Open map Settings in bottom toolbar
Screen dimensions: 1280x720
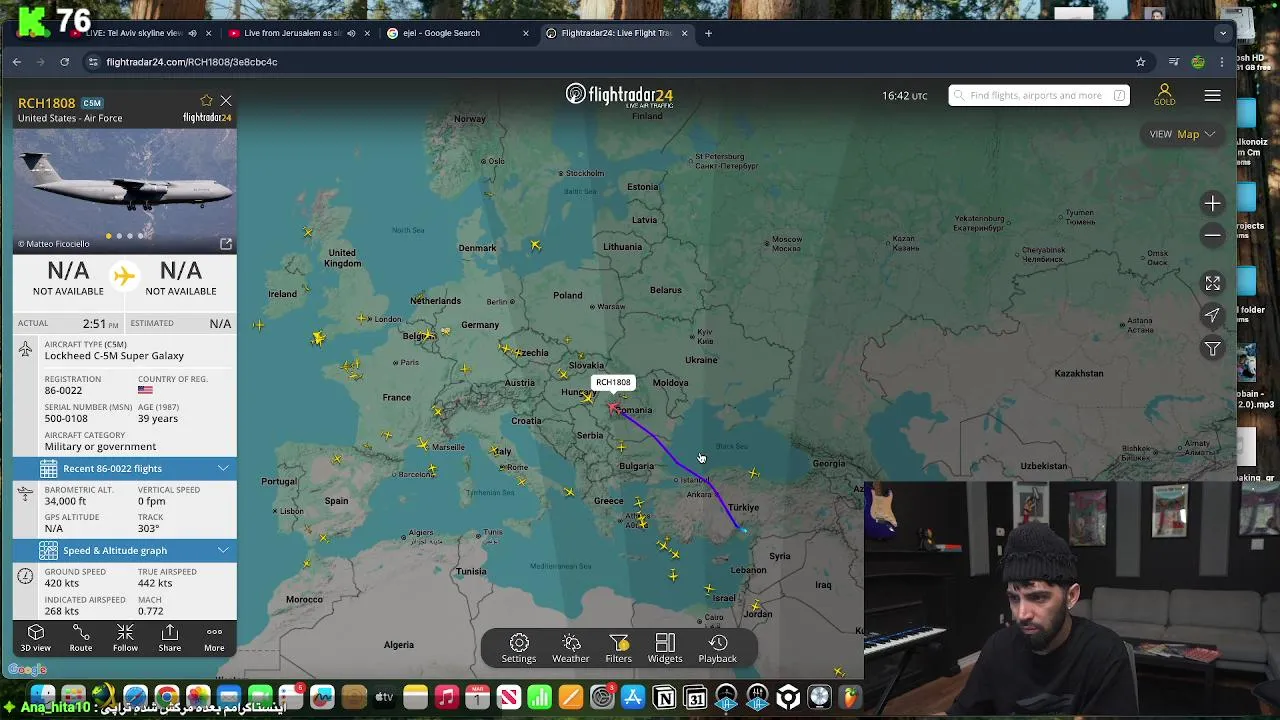tap(519, 648)
